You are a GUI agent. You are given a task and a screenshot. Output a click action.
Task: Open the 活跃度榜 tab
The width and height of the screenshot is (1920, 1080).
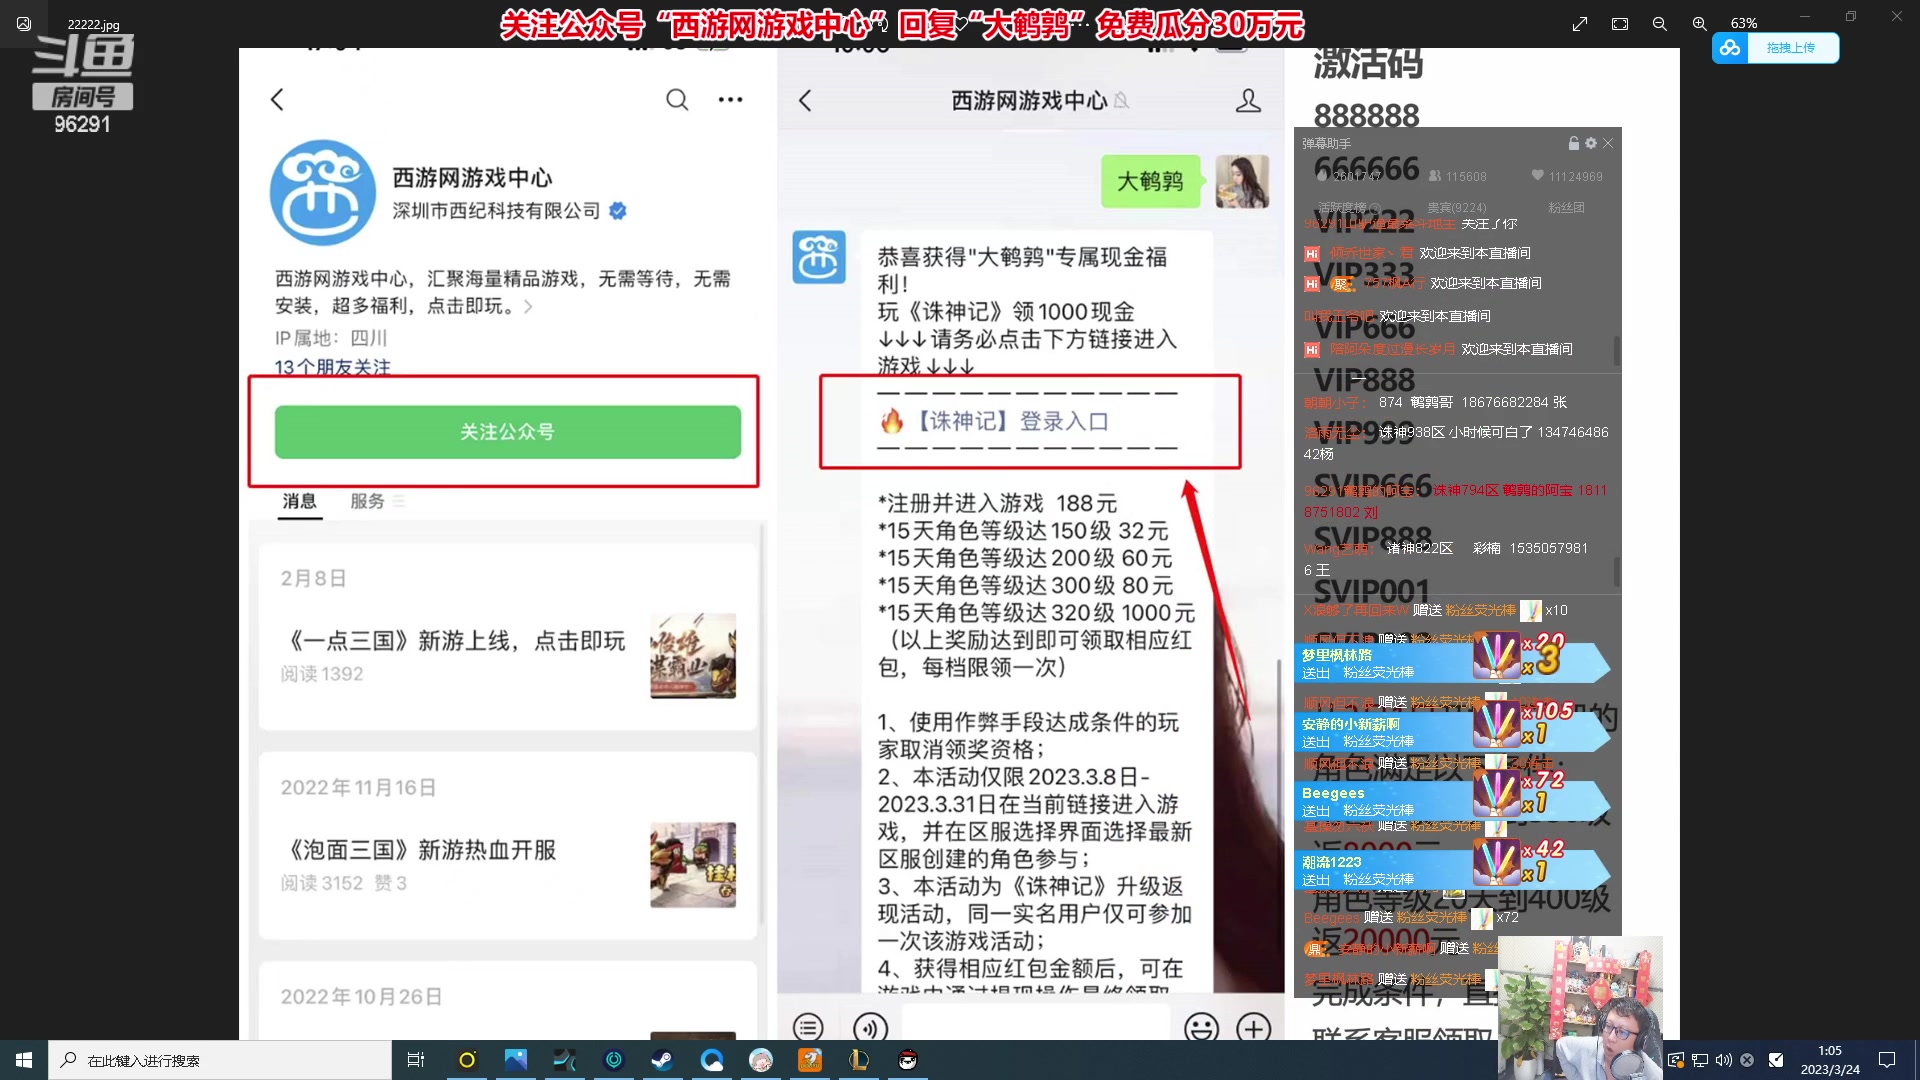click(x=1345, y=208)
